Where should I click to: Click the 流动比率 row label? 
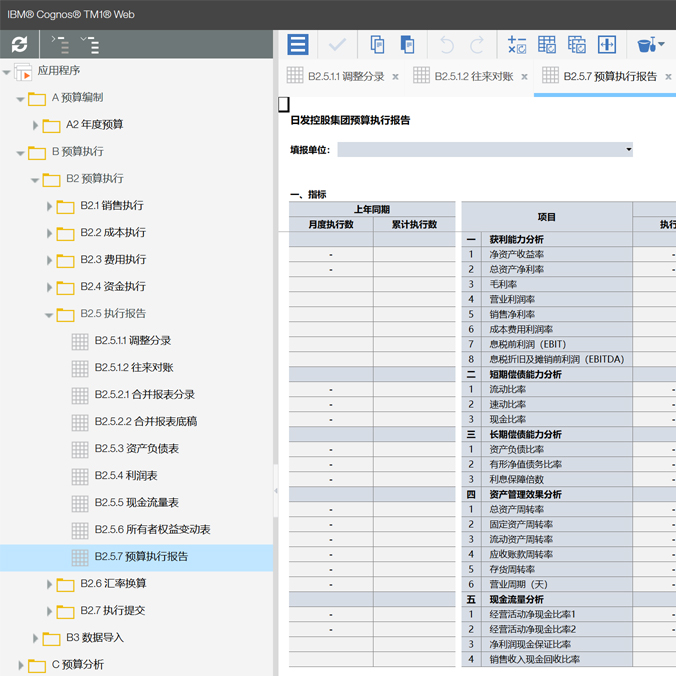tap(507, 389)
